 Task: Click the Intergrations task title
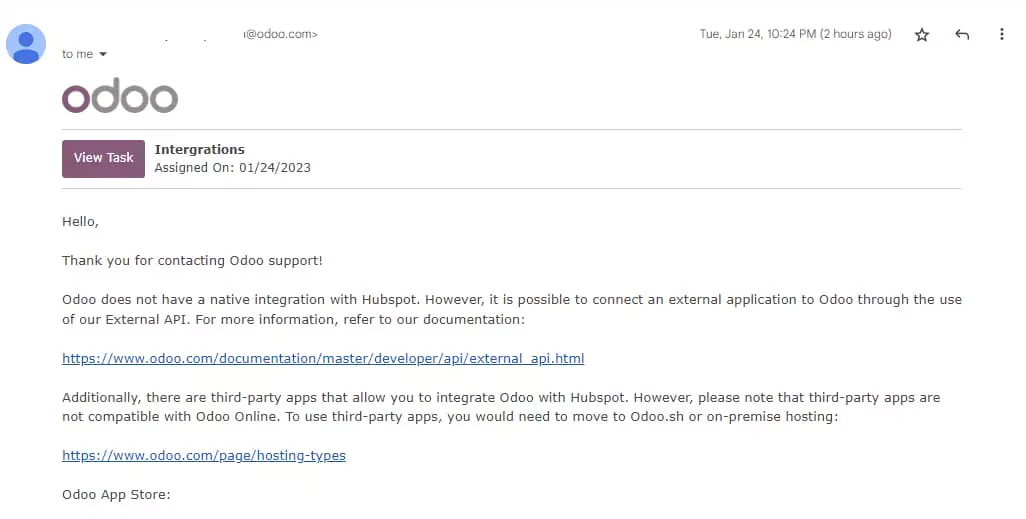pyautogui.click(x=200, y=149)
